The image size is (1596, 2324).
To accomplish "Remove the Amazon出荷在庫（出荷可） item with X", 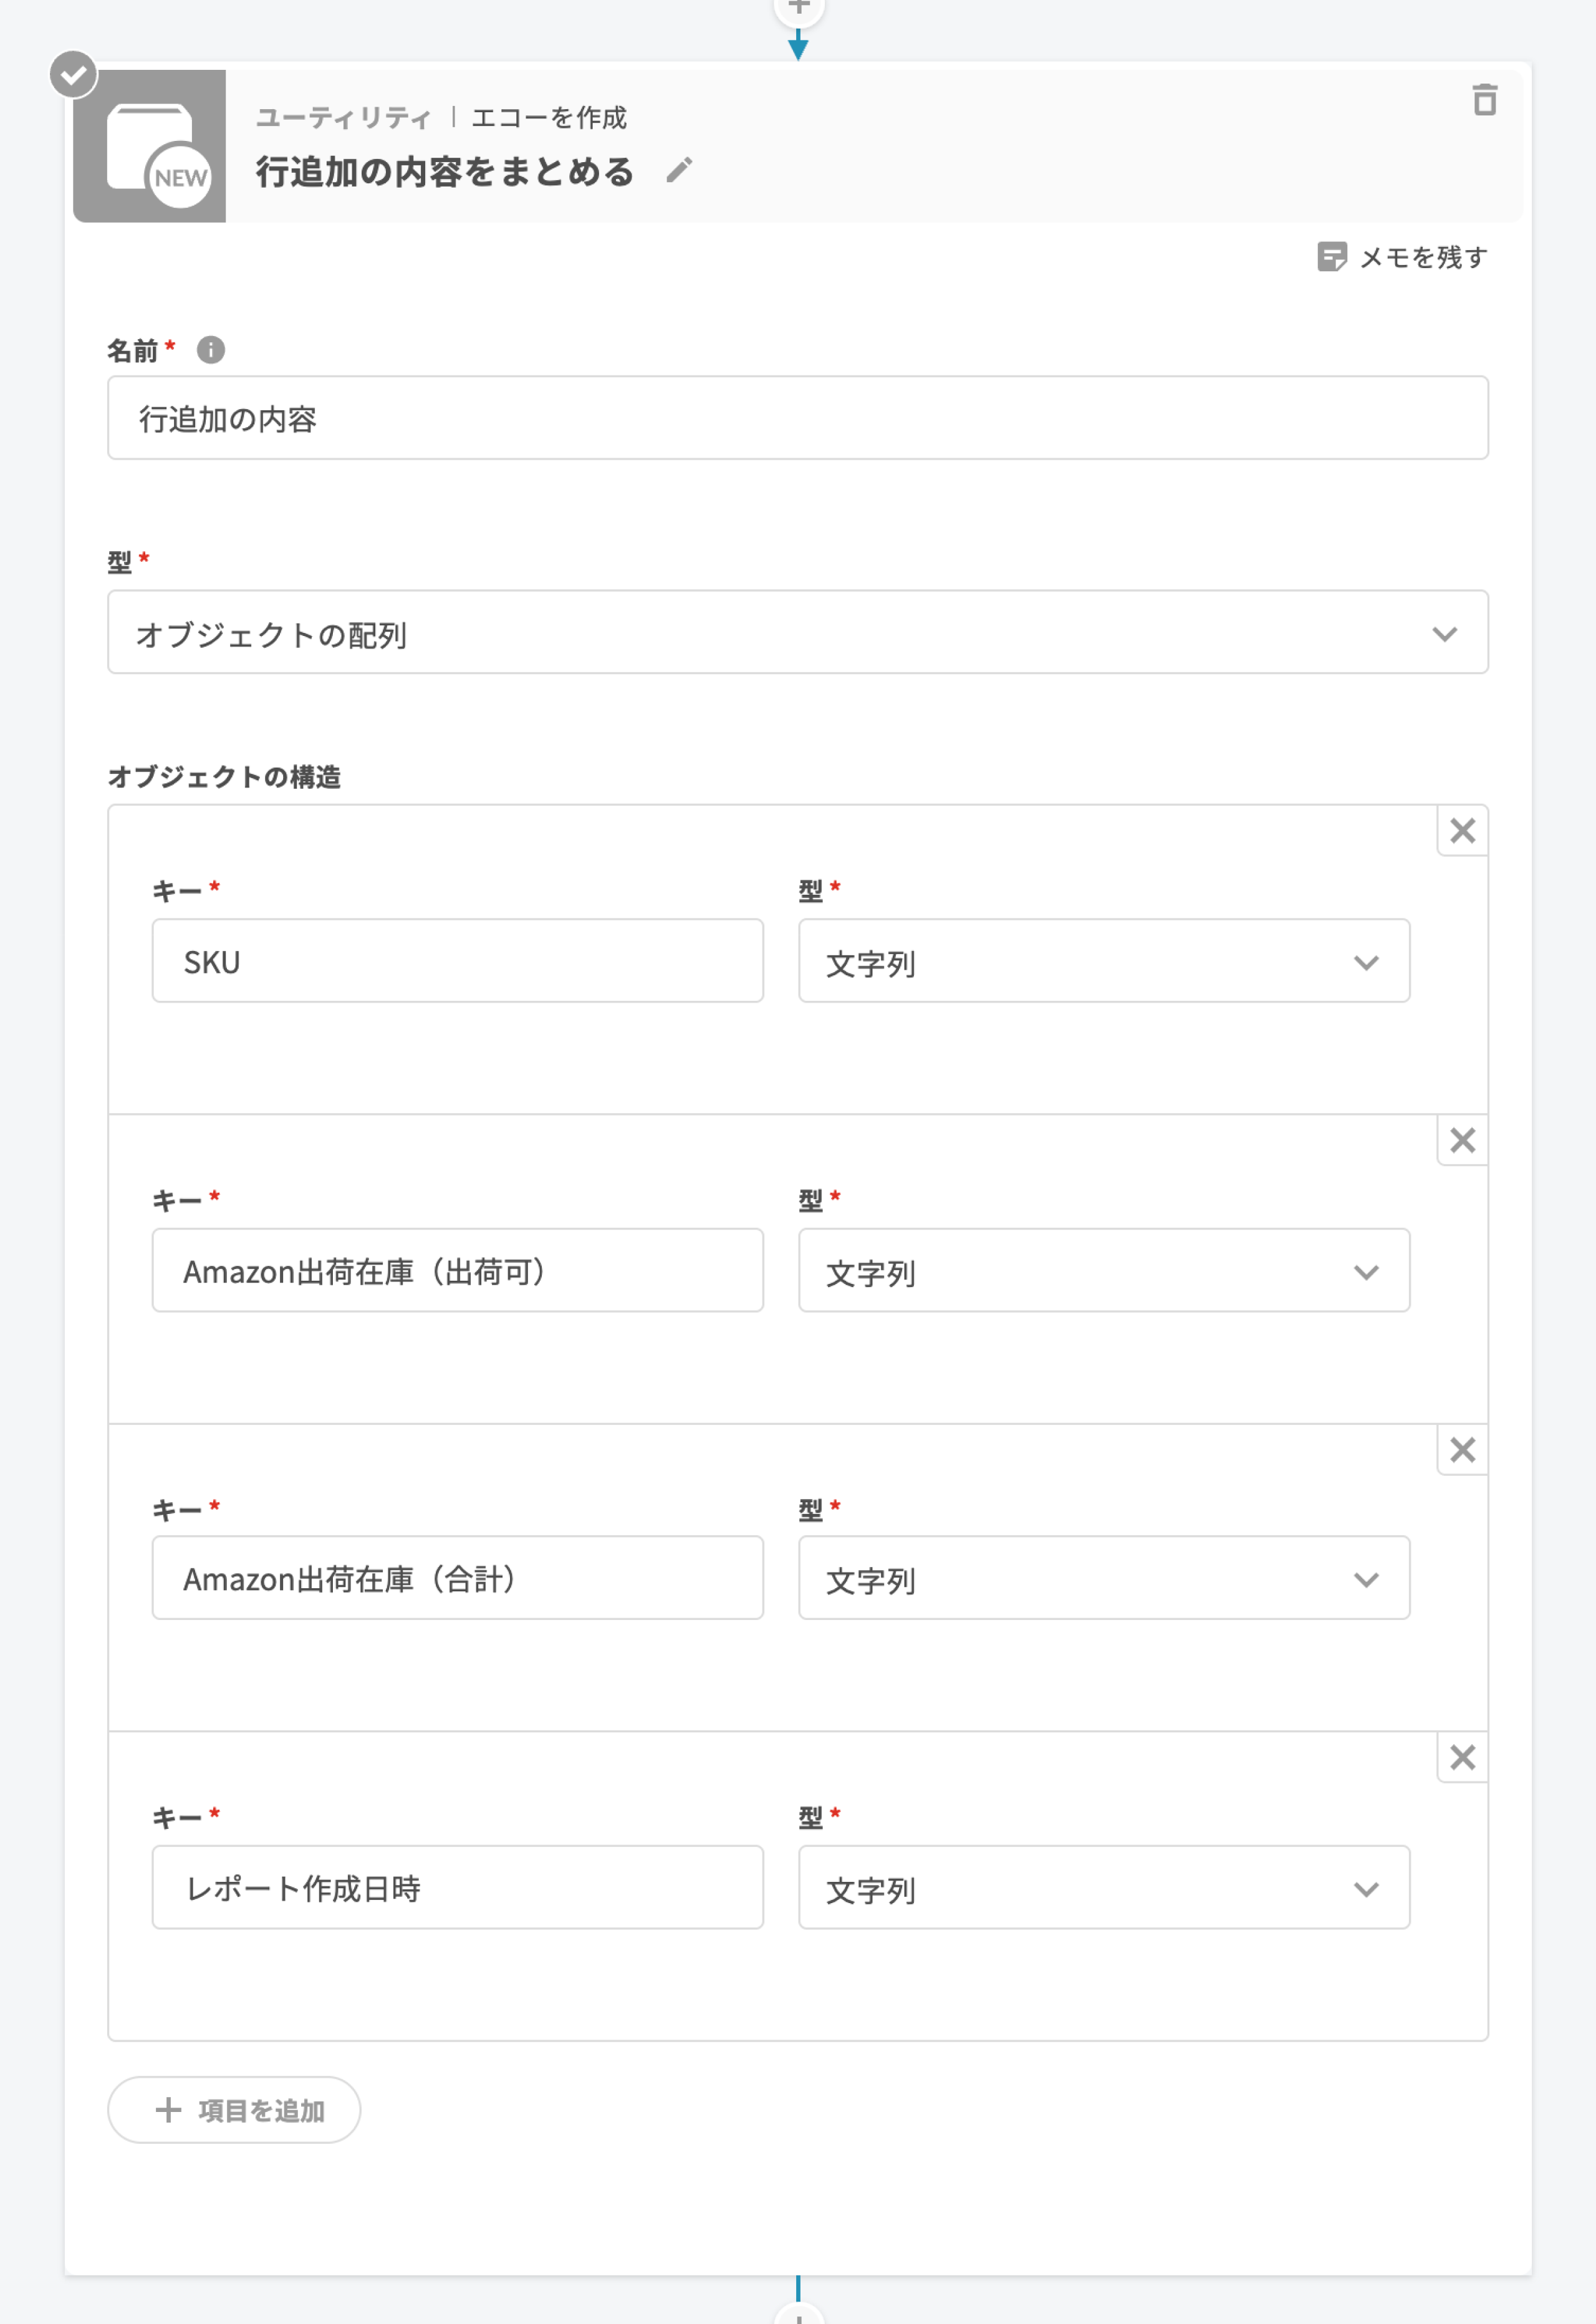I will [1462, 1140].
